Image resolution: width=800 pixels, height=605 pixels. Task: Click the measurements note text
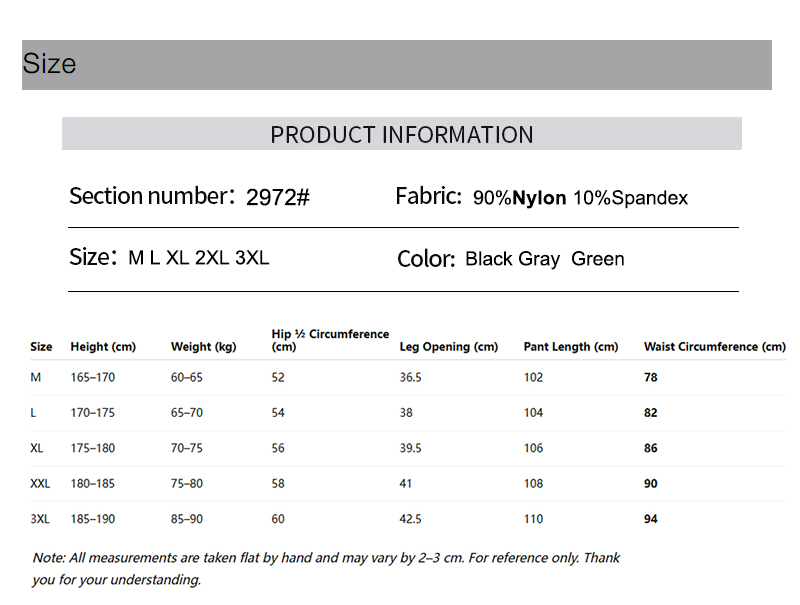326,568
